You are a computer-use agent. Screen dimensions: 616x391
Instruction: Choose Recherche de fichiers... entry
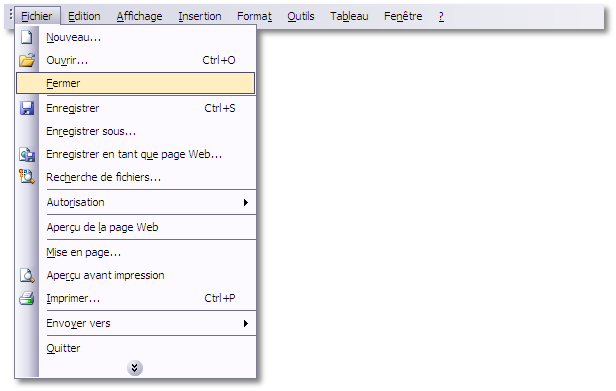point(136,177)
